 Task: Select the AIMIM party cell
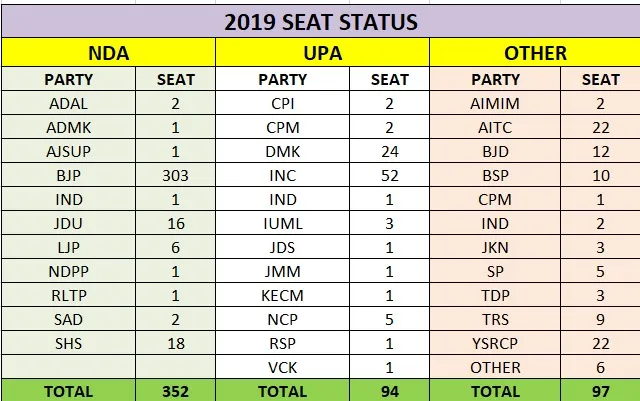click(x=496, y=103)
